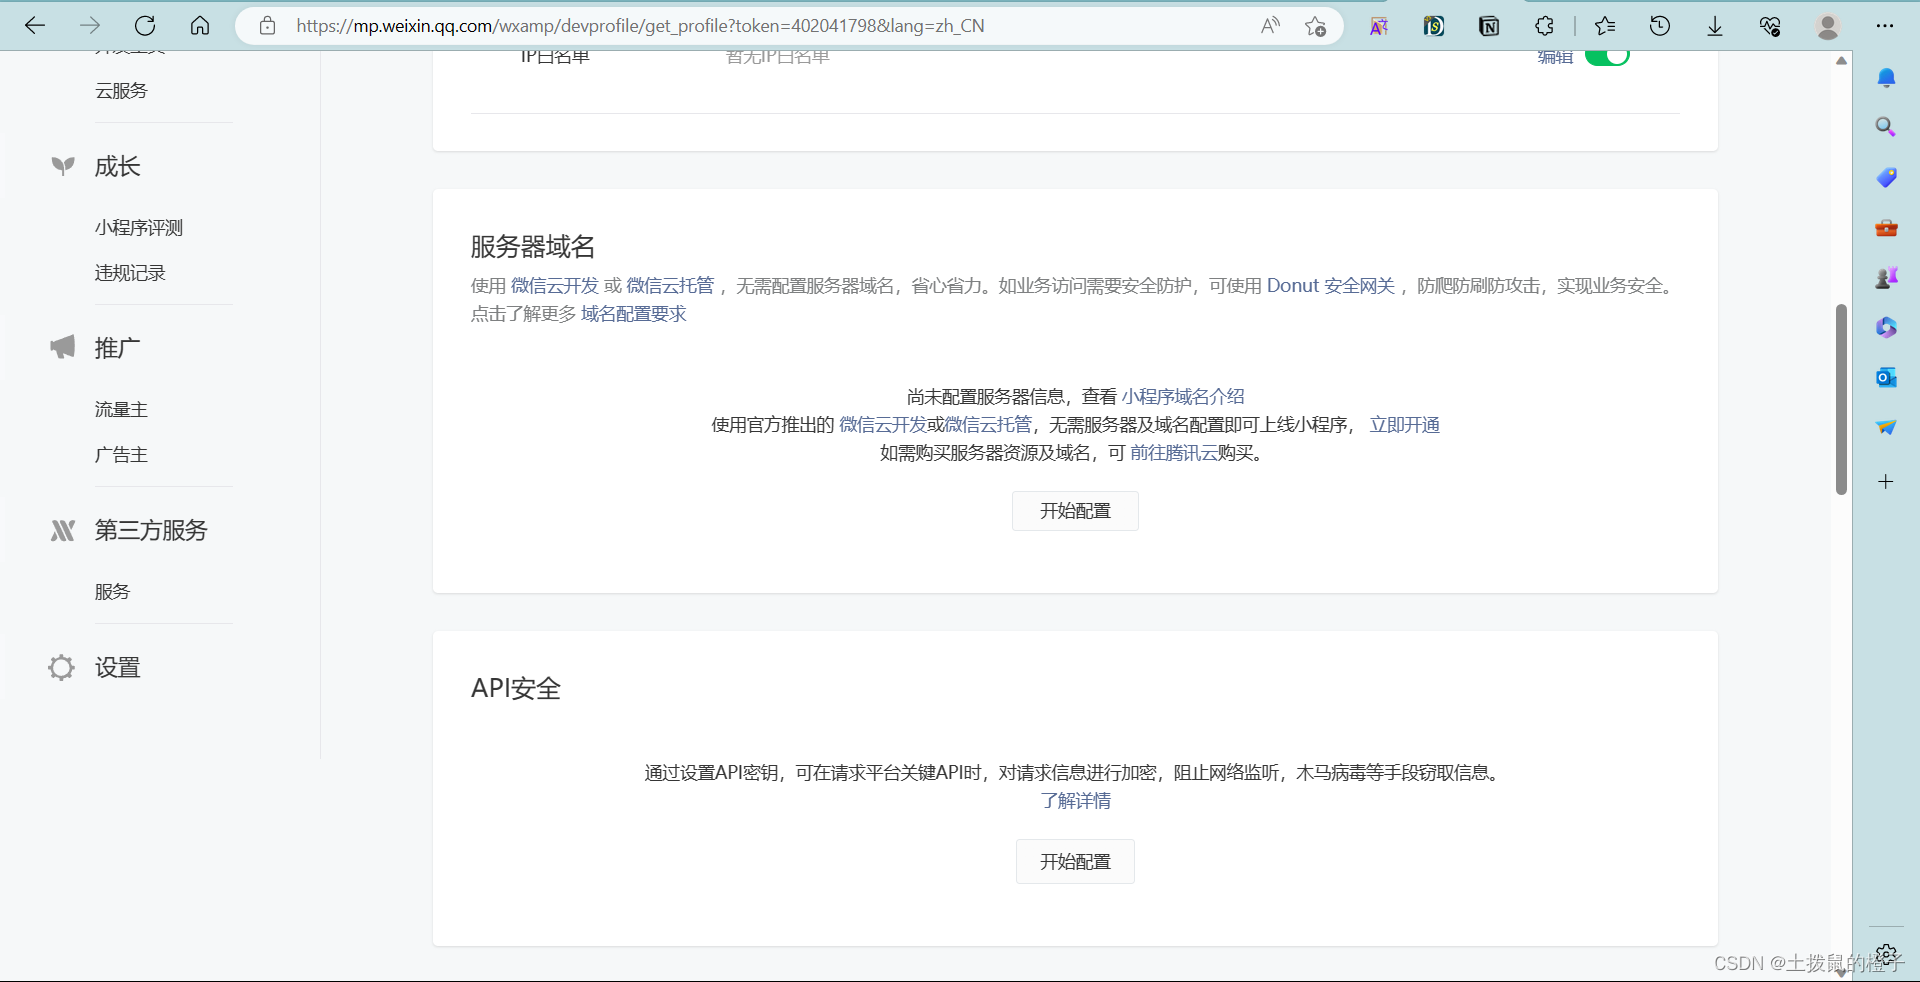Open browser settings and more menu
Image resolution: width=1920 pixels, height=982 pixels.
[x=1885, y=26]
